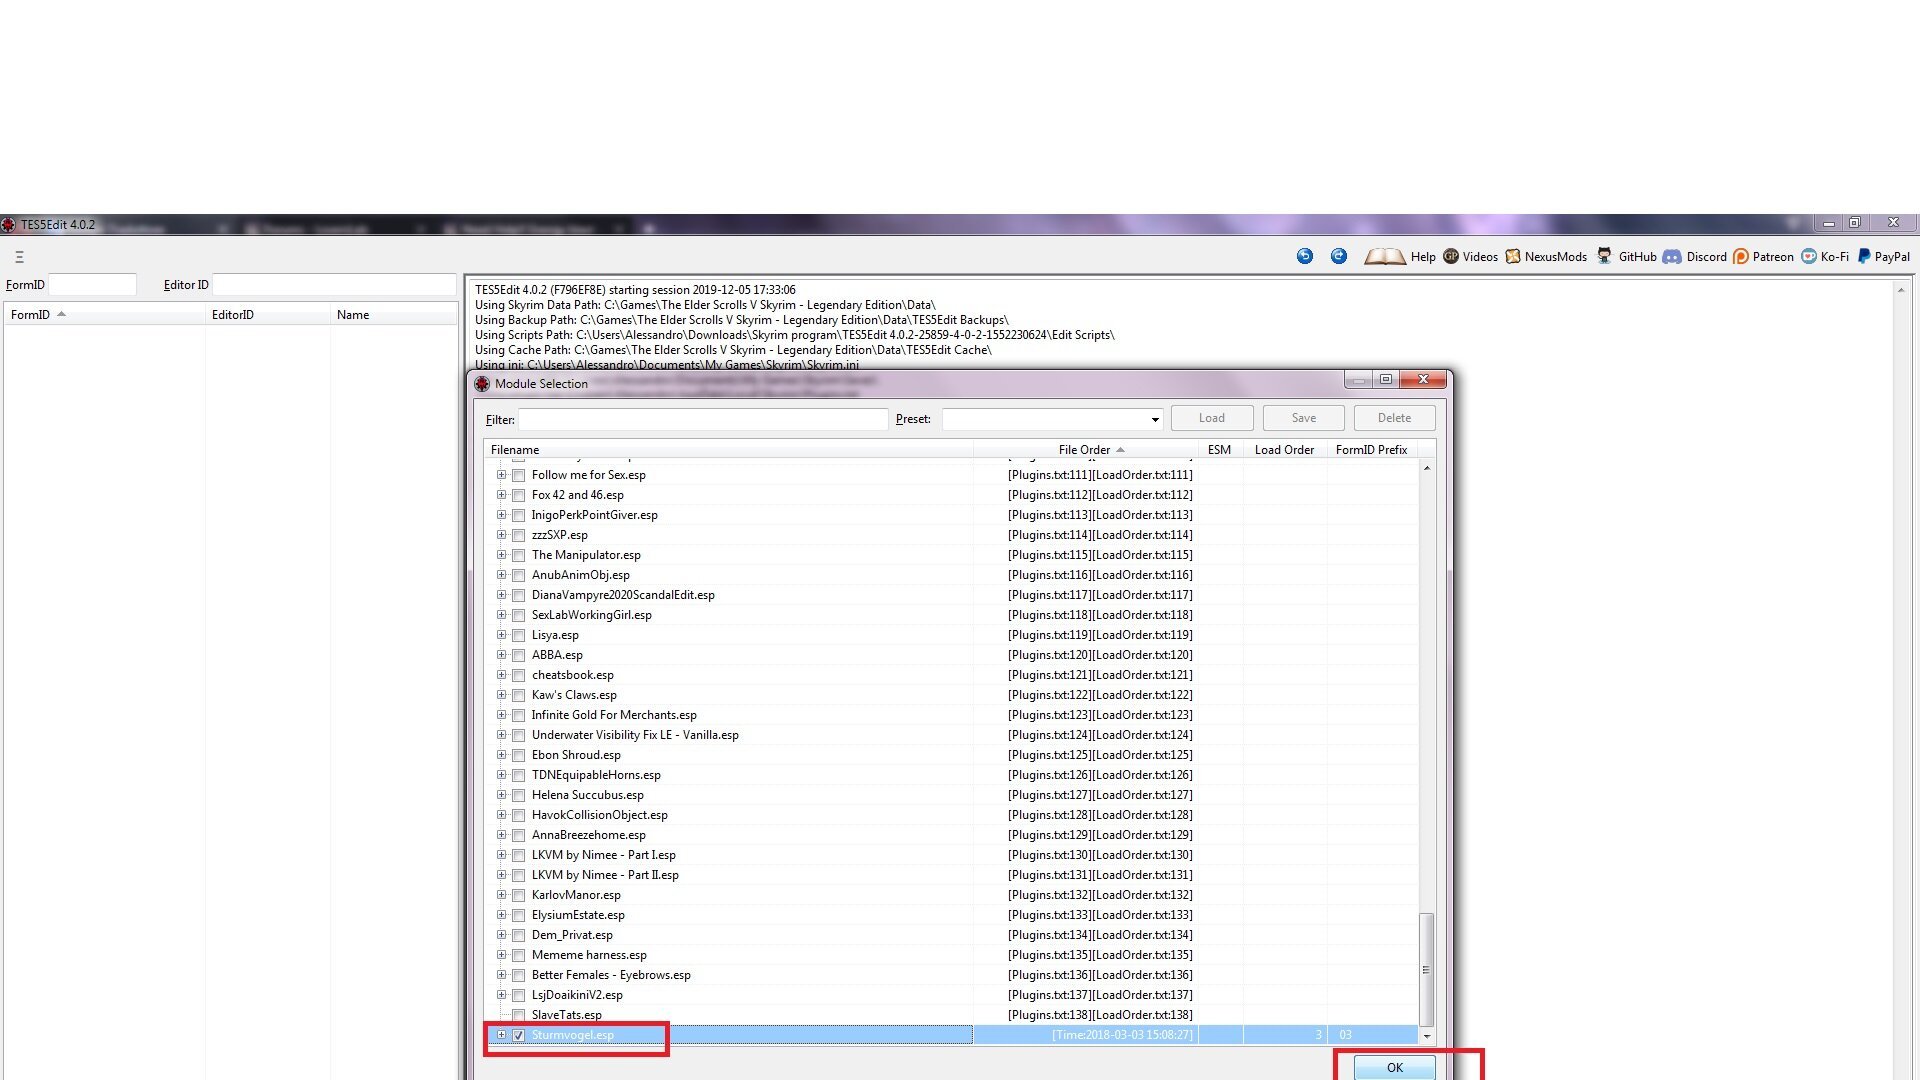Expand the Kaw's Claws.esp tree node
Image resolution: width=1920 pixels, height=1080 pixels.
click(501, 695)
